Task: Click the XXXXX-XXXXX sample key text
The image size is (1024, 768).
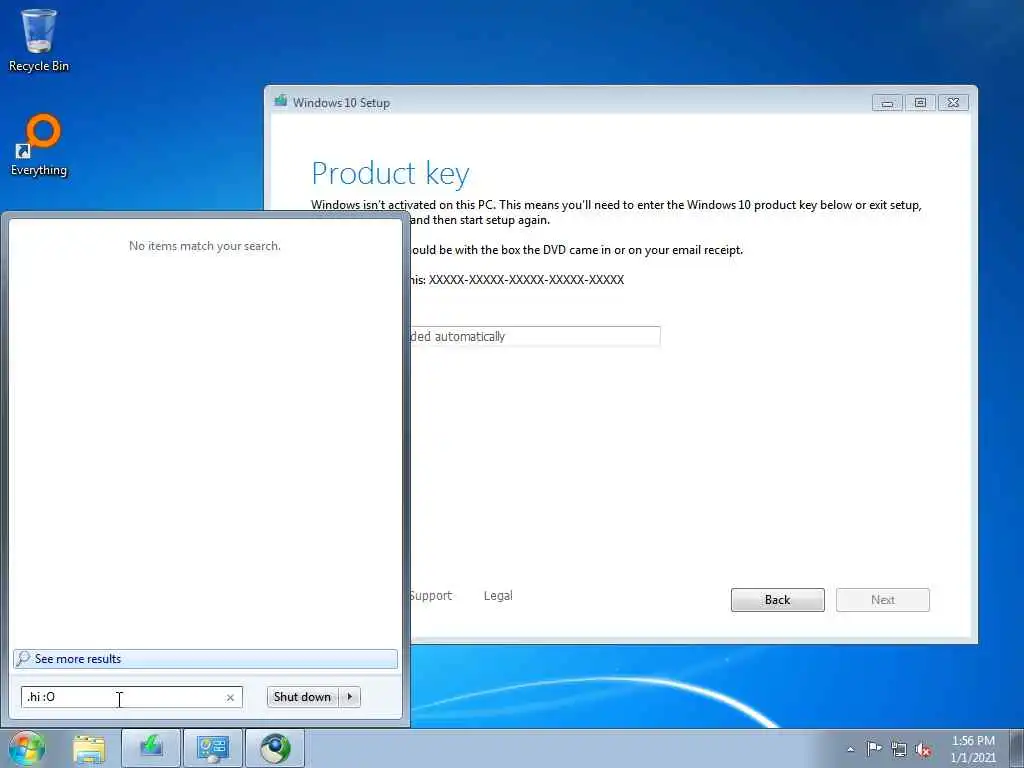Action: (x=526, y=280)
